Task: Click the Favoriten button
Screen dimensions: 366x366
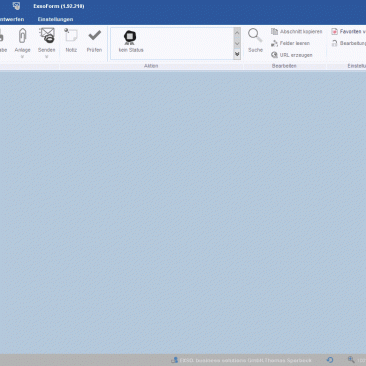Action: point(348,32)
